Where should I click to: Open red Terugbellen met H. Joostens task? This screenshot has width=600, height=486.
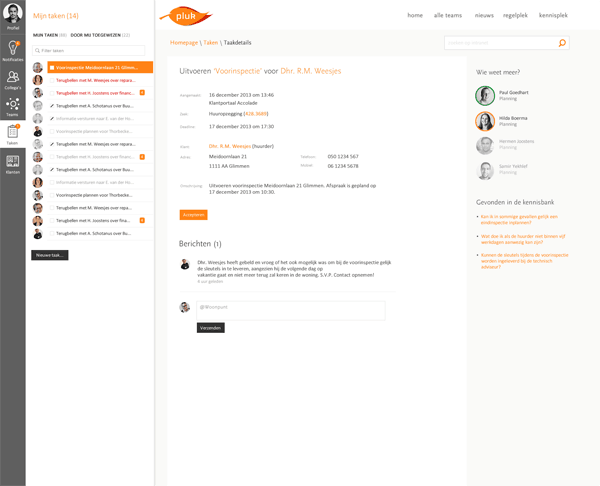(x=95, y=93)
